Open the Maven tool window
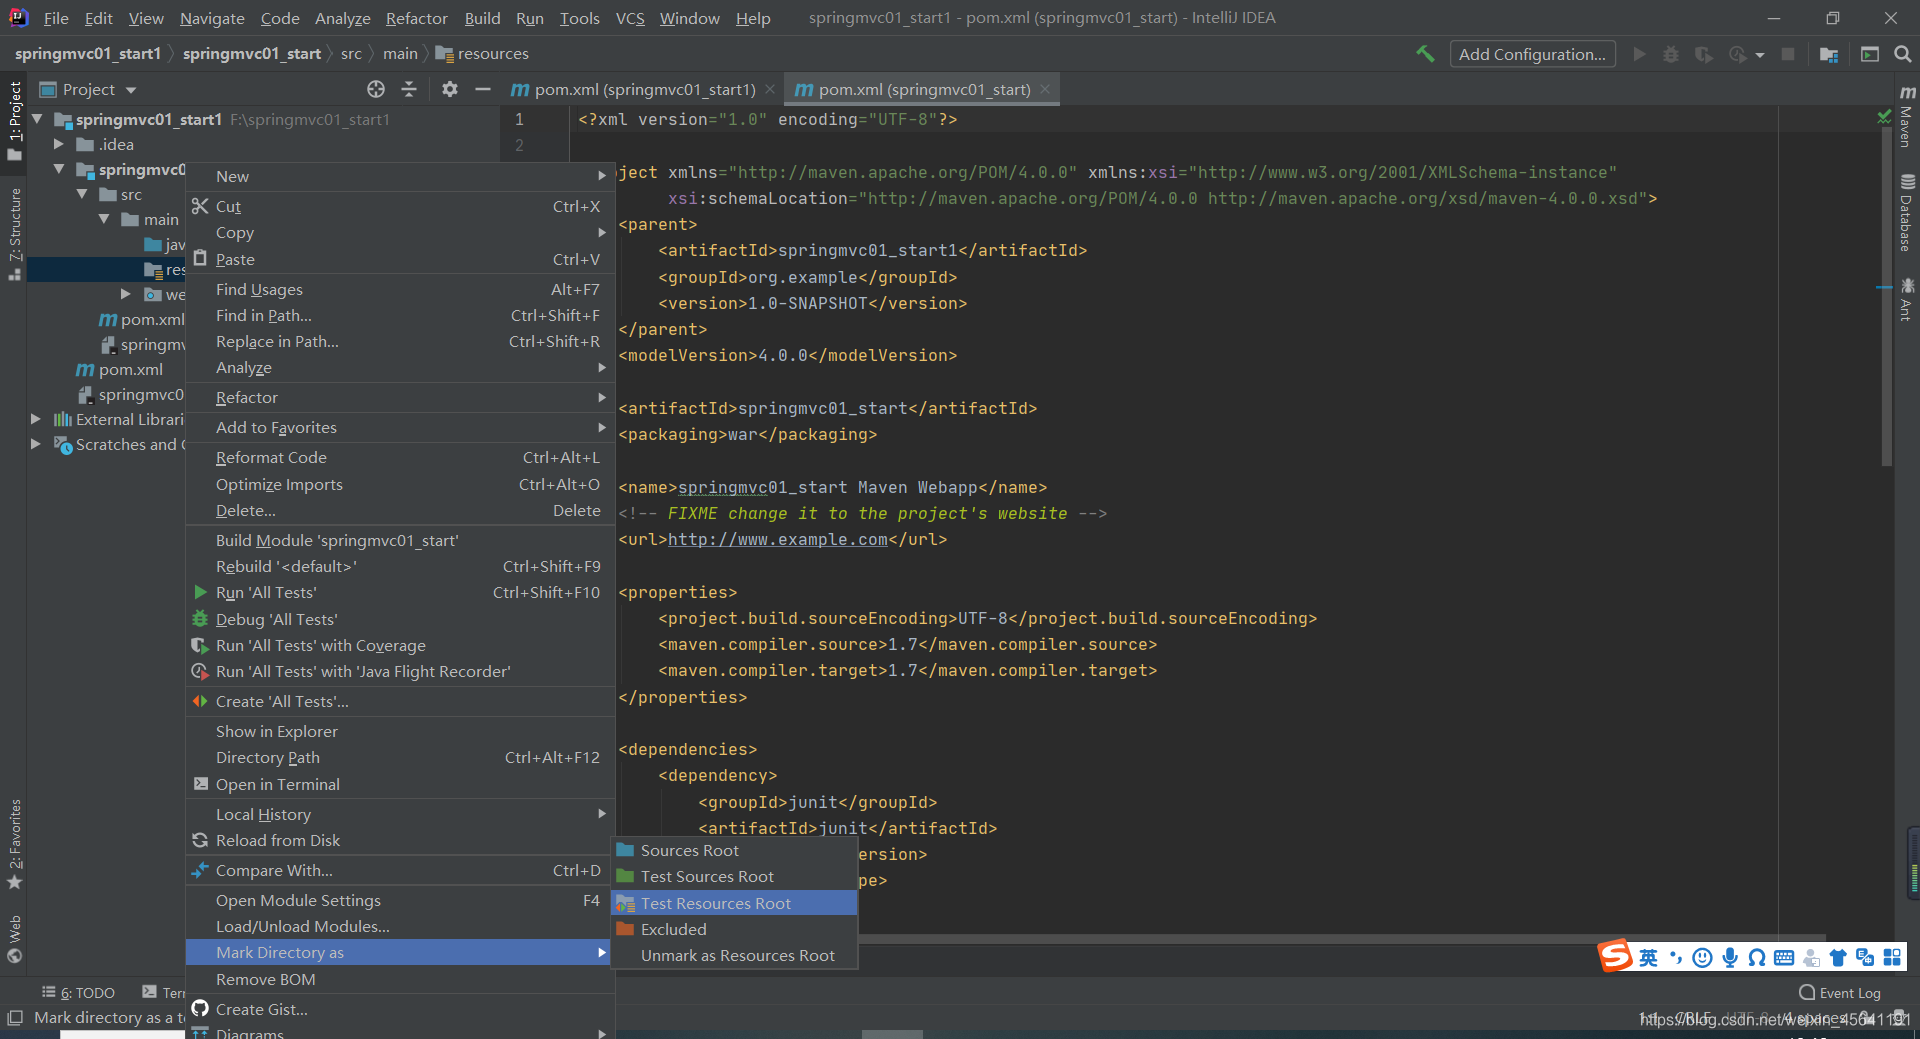 (x=1907, y=117)
